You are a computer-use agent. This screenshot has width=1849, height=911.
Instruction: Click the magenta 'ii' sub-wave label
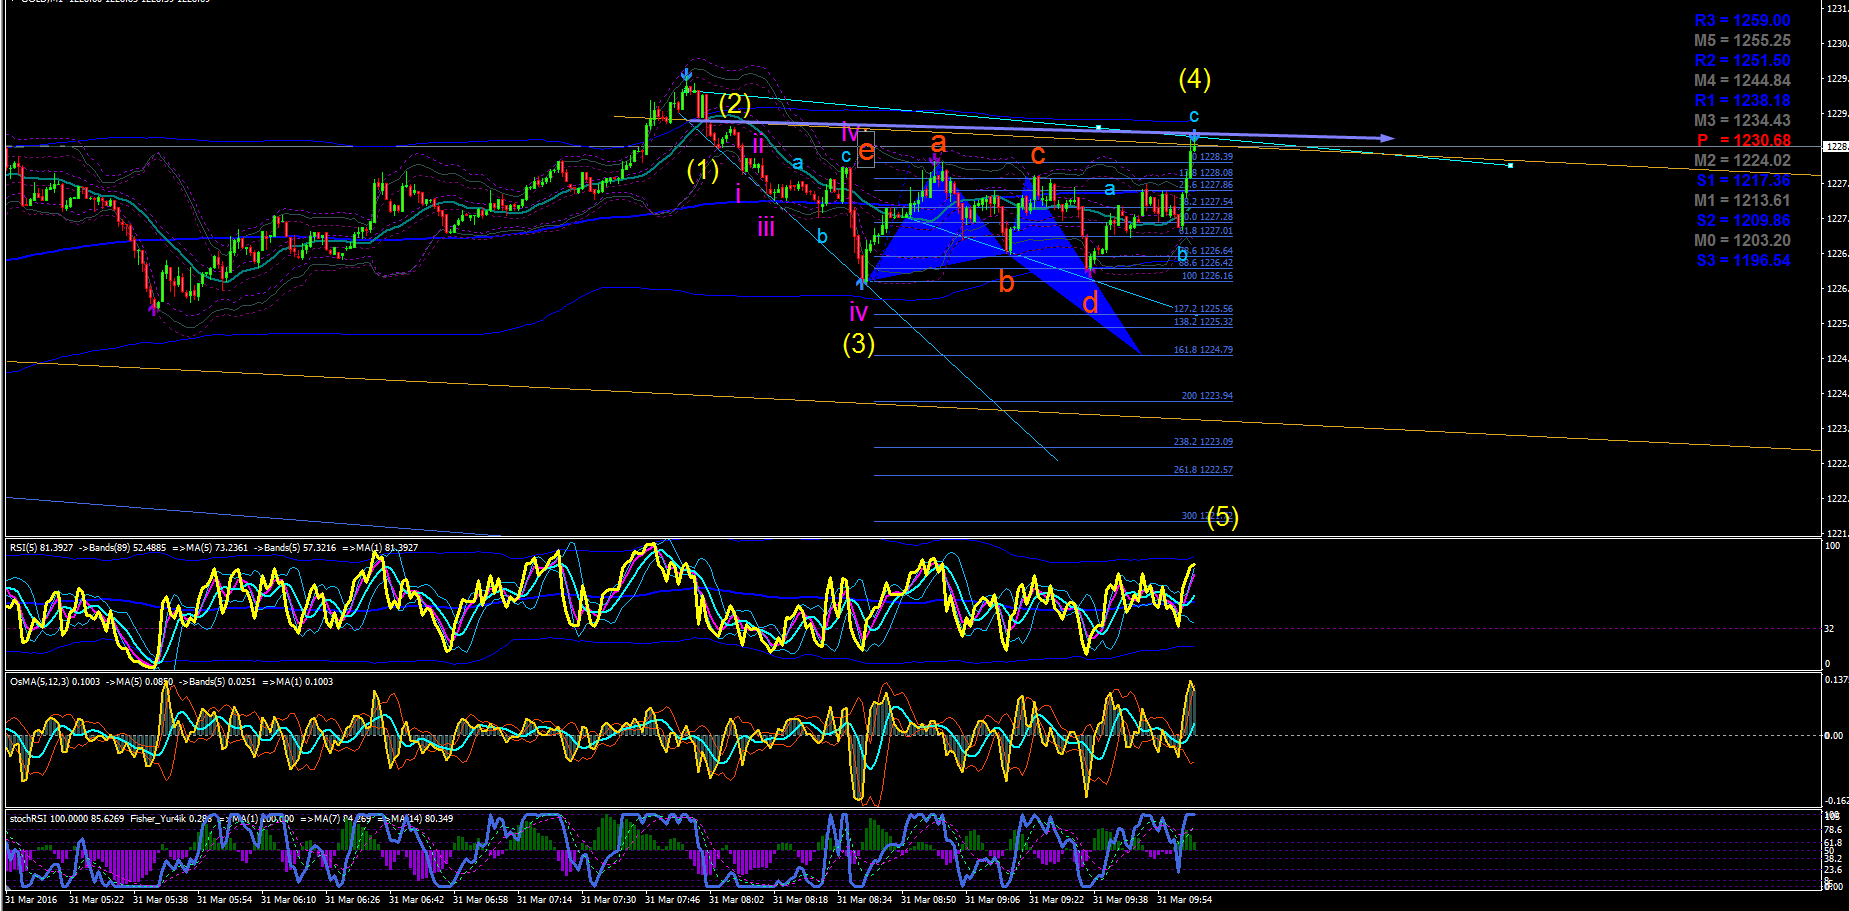pyautogui.click(x=758, y=145)
